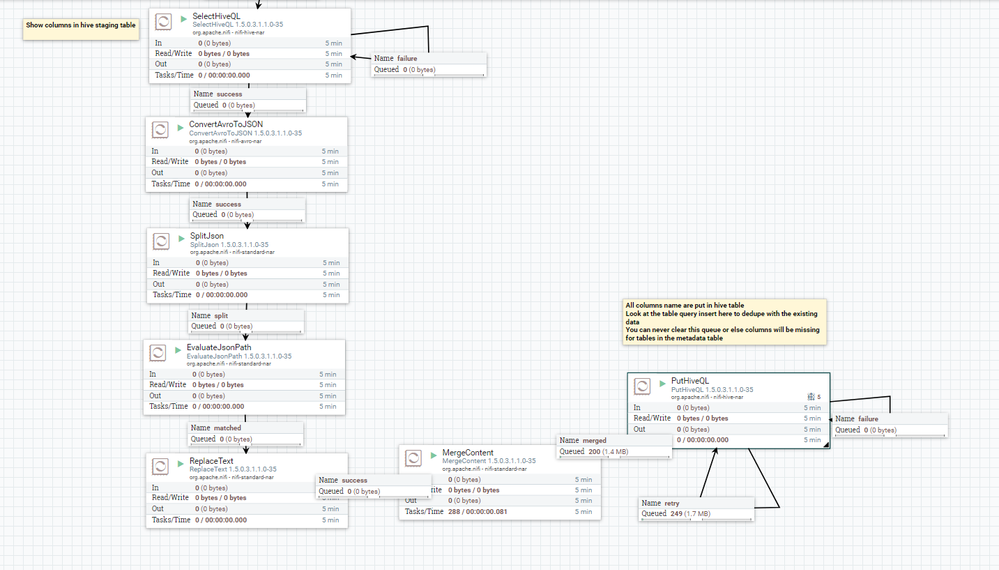Viewport: 999px width, 570px height.
Task: Select the 'All columns name are put' sticky note
Action: 724,322
